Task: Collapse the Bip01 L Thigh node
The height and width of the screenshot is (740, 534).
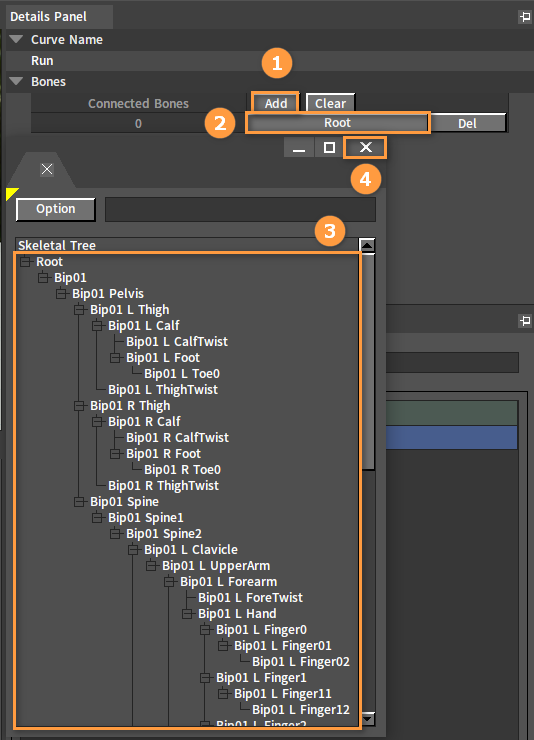Action: (79, 310)
